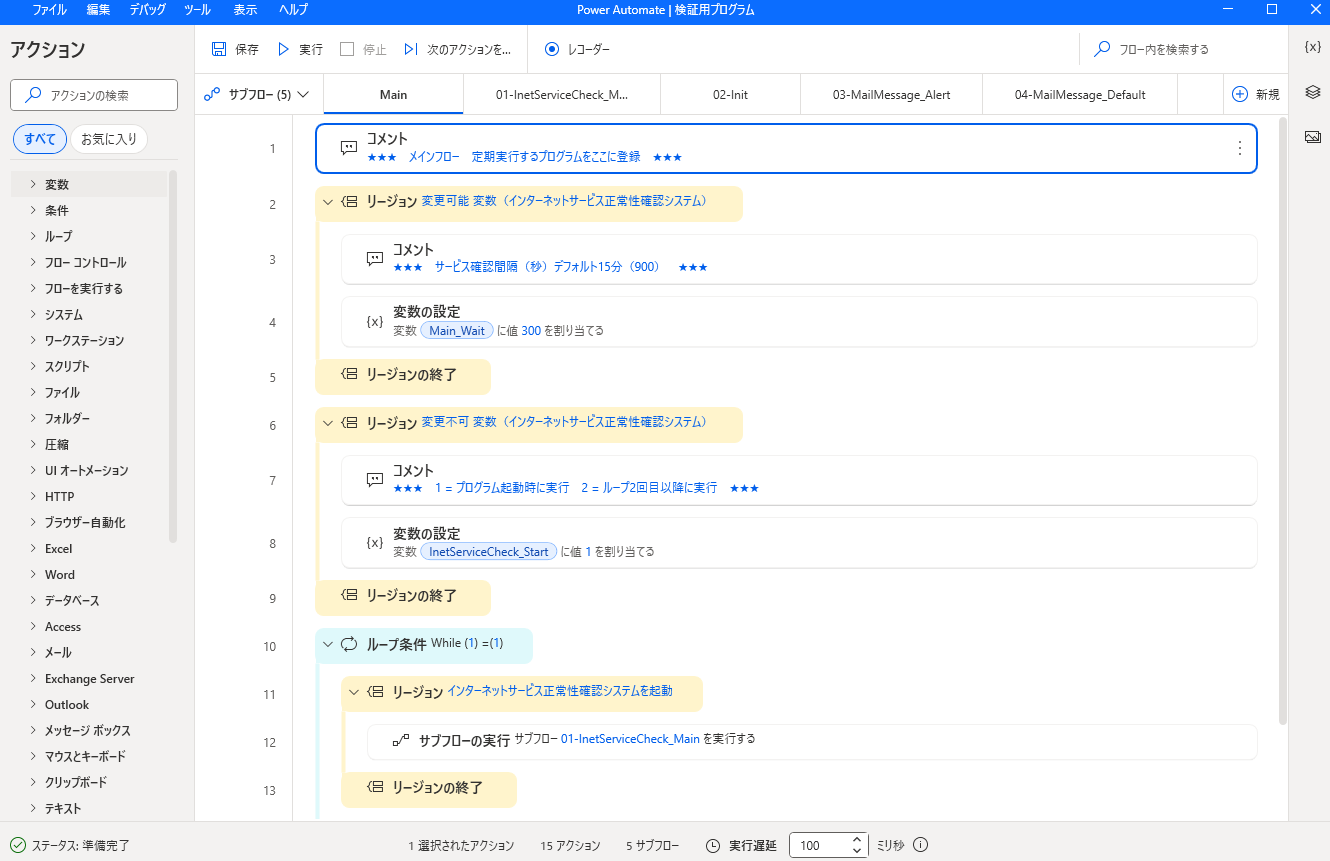Run the flow with the play icon
Image resolution: width=1330 pixels, height=861 pixels.
[283, 49]
